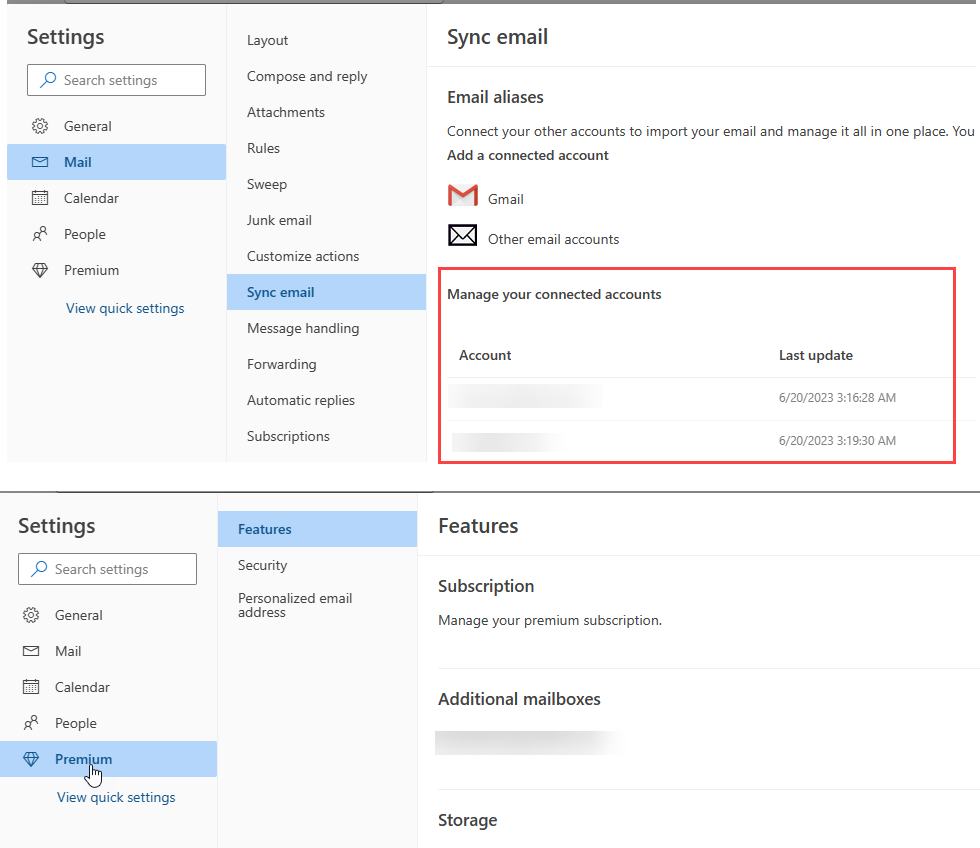Click the Manage your connected accounts heading

(554, 294)
